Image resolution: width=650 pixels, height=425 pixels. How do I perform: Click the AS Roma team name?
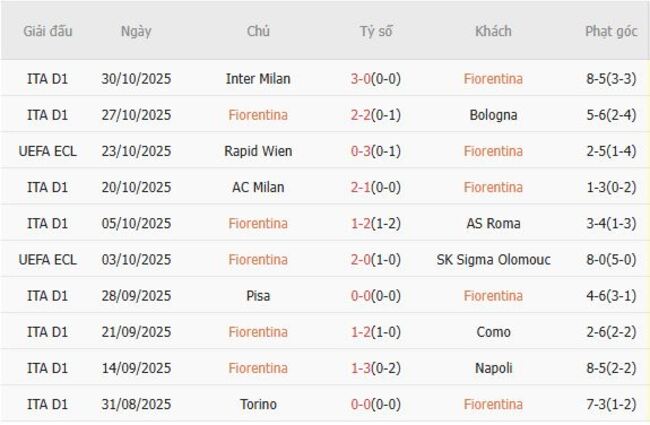[x=493, y=223]
